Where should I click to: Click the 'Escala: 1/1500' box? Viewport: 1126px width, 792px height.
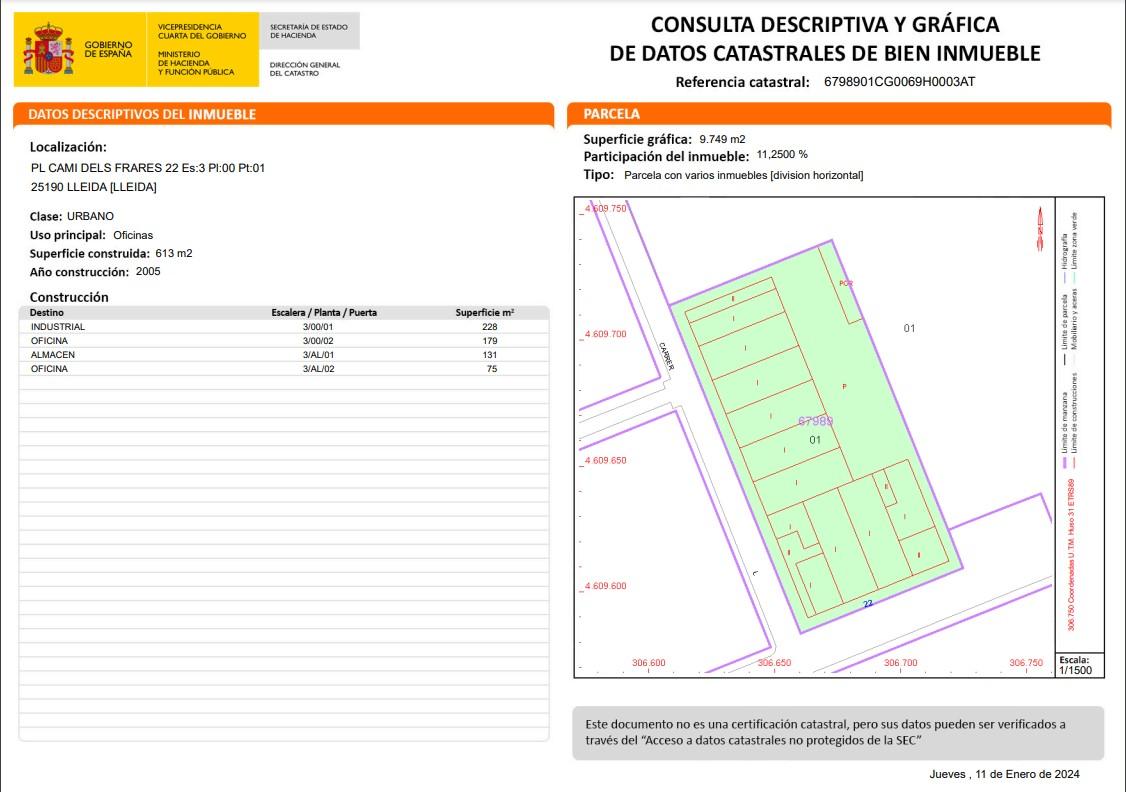point(1075,666)
